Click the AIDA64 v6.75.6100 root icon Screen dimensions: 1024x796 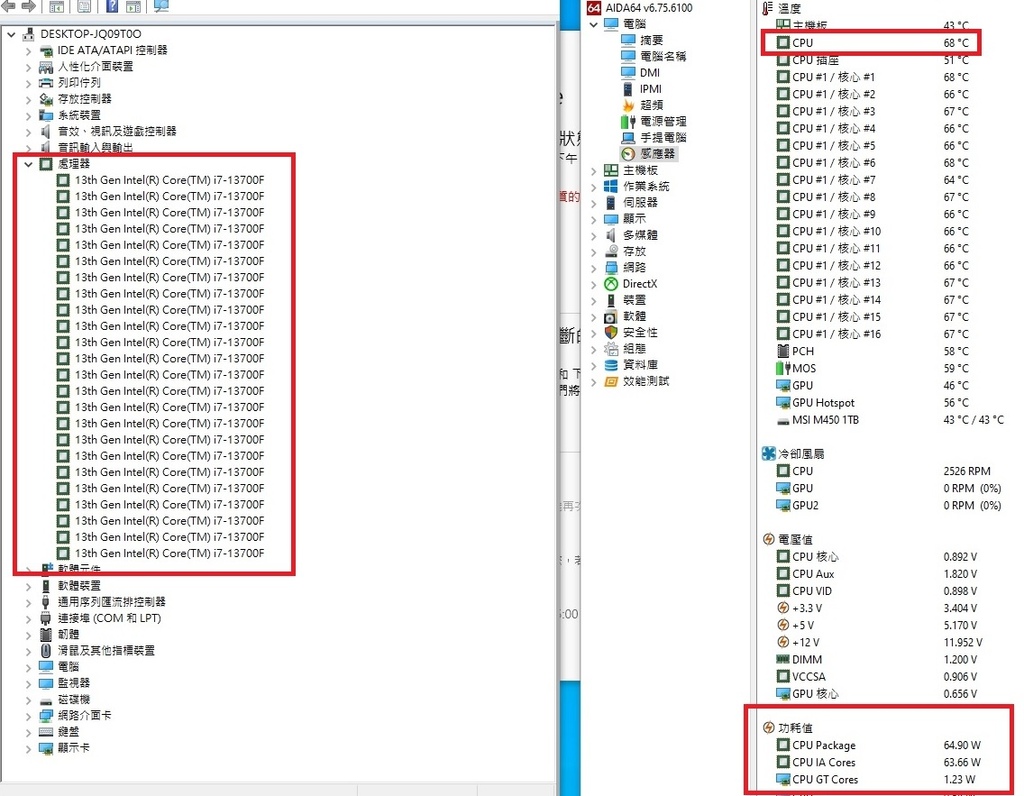(594, 8)
